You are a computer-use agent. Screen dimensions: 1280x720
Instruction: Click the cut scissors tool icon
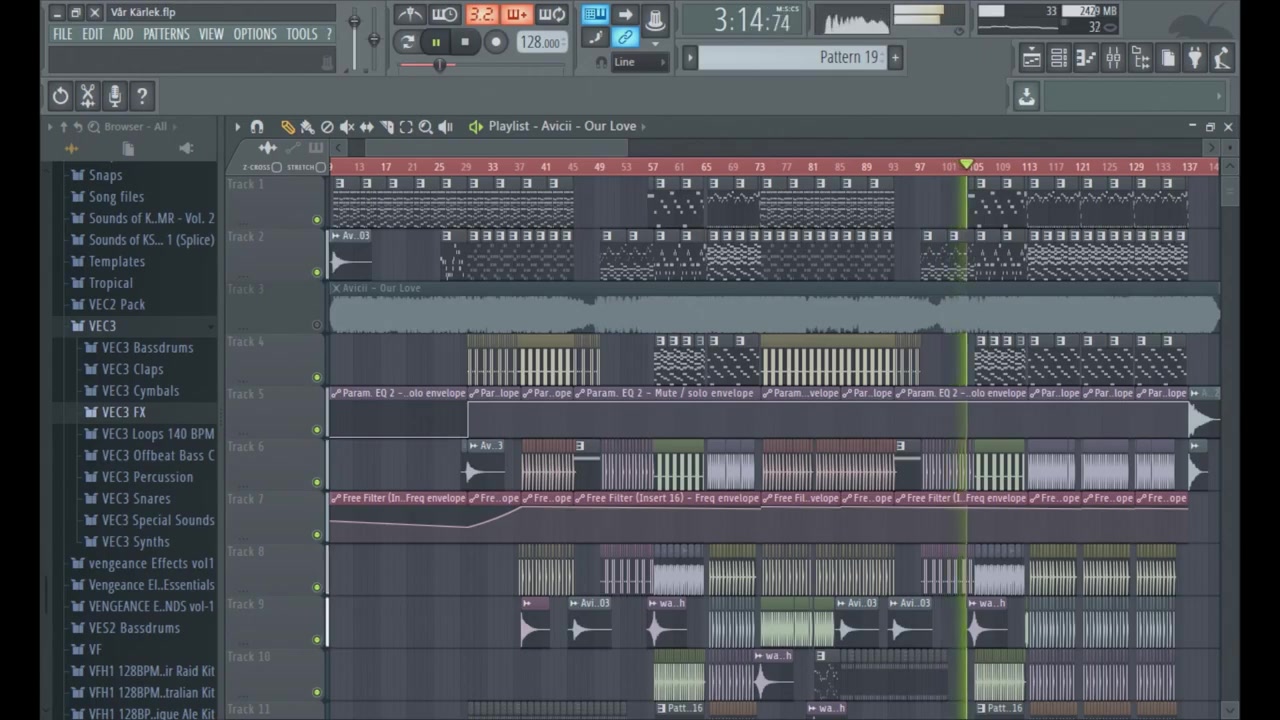pos(88,96)
